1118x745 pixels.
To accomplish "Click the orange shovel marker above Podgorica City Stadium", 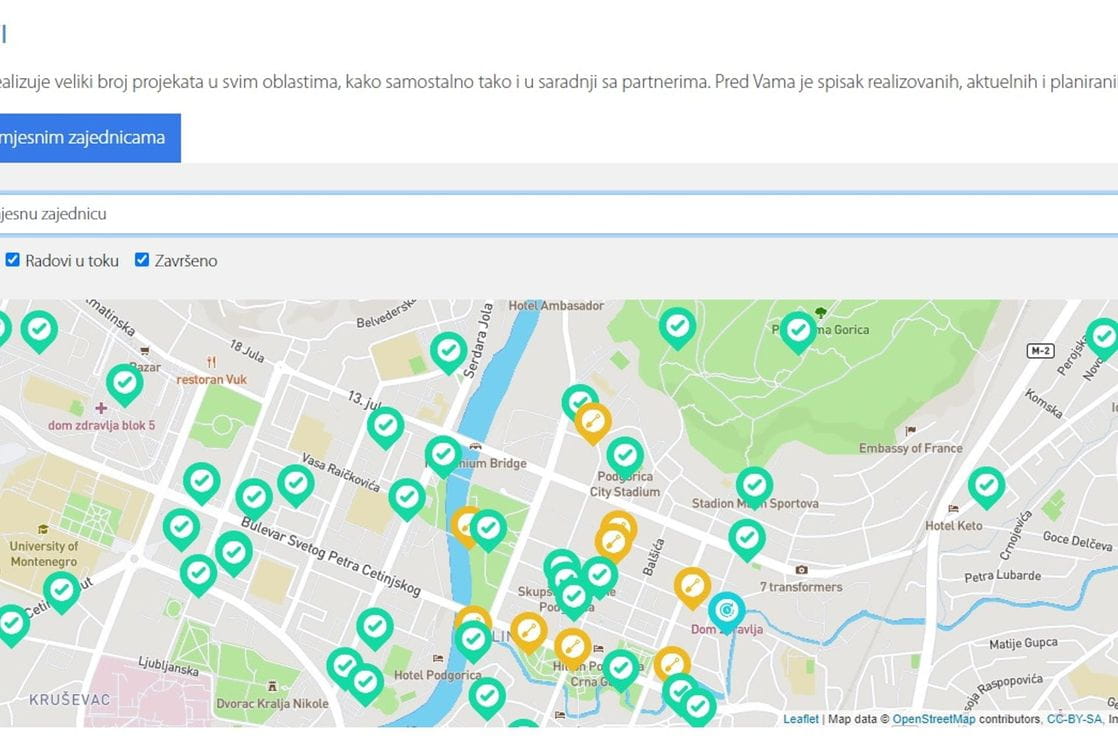I will tap(593, 421).
